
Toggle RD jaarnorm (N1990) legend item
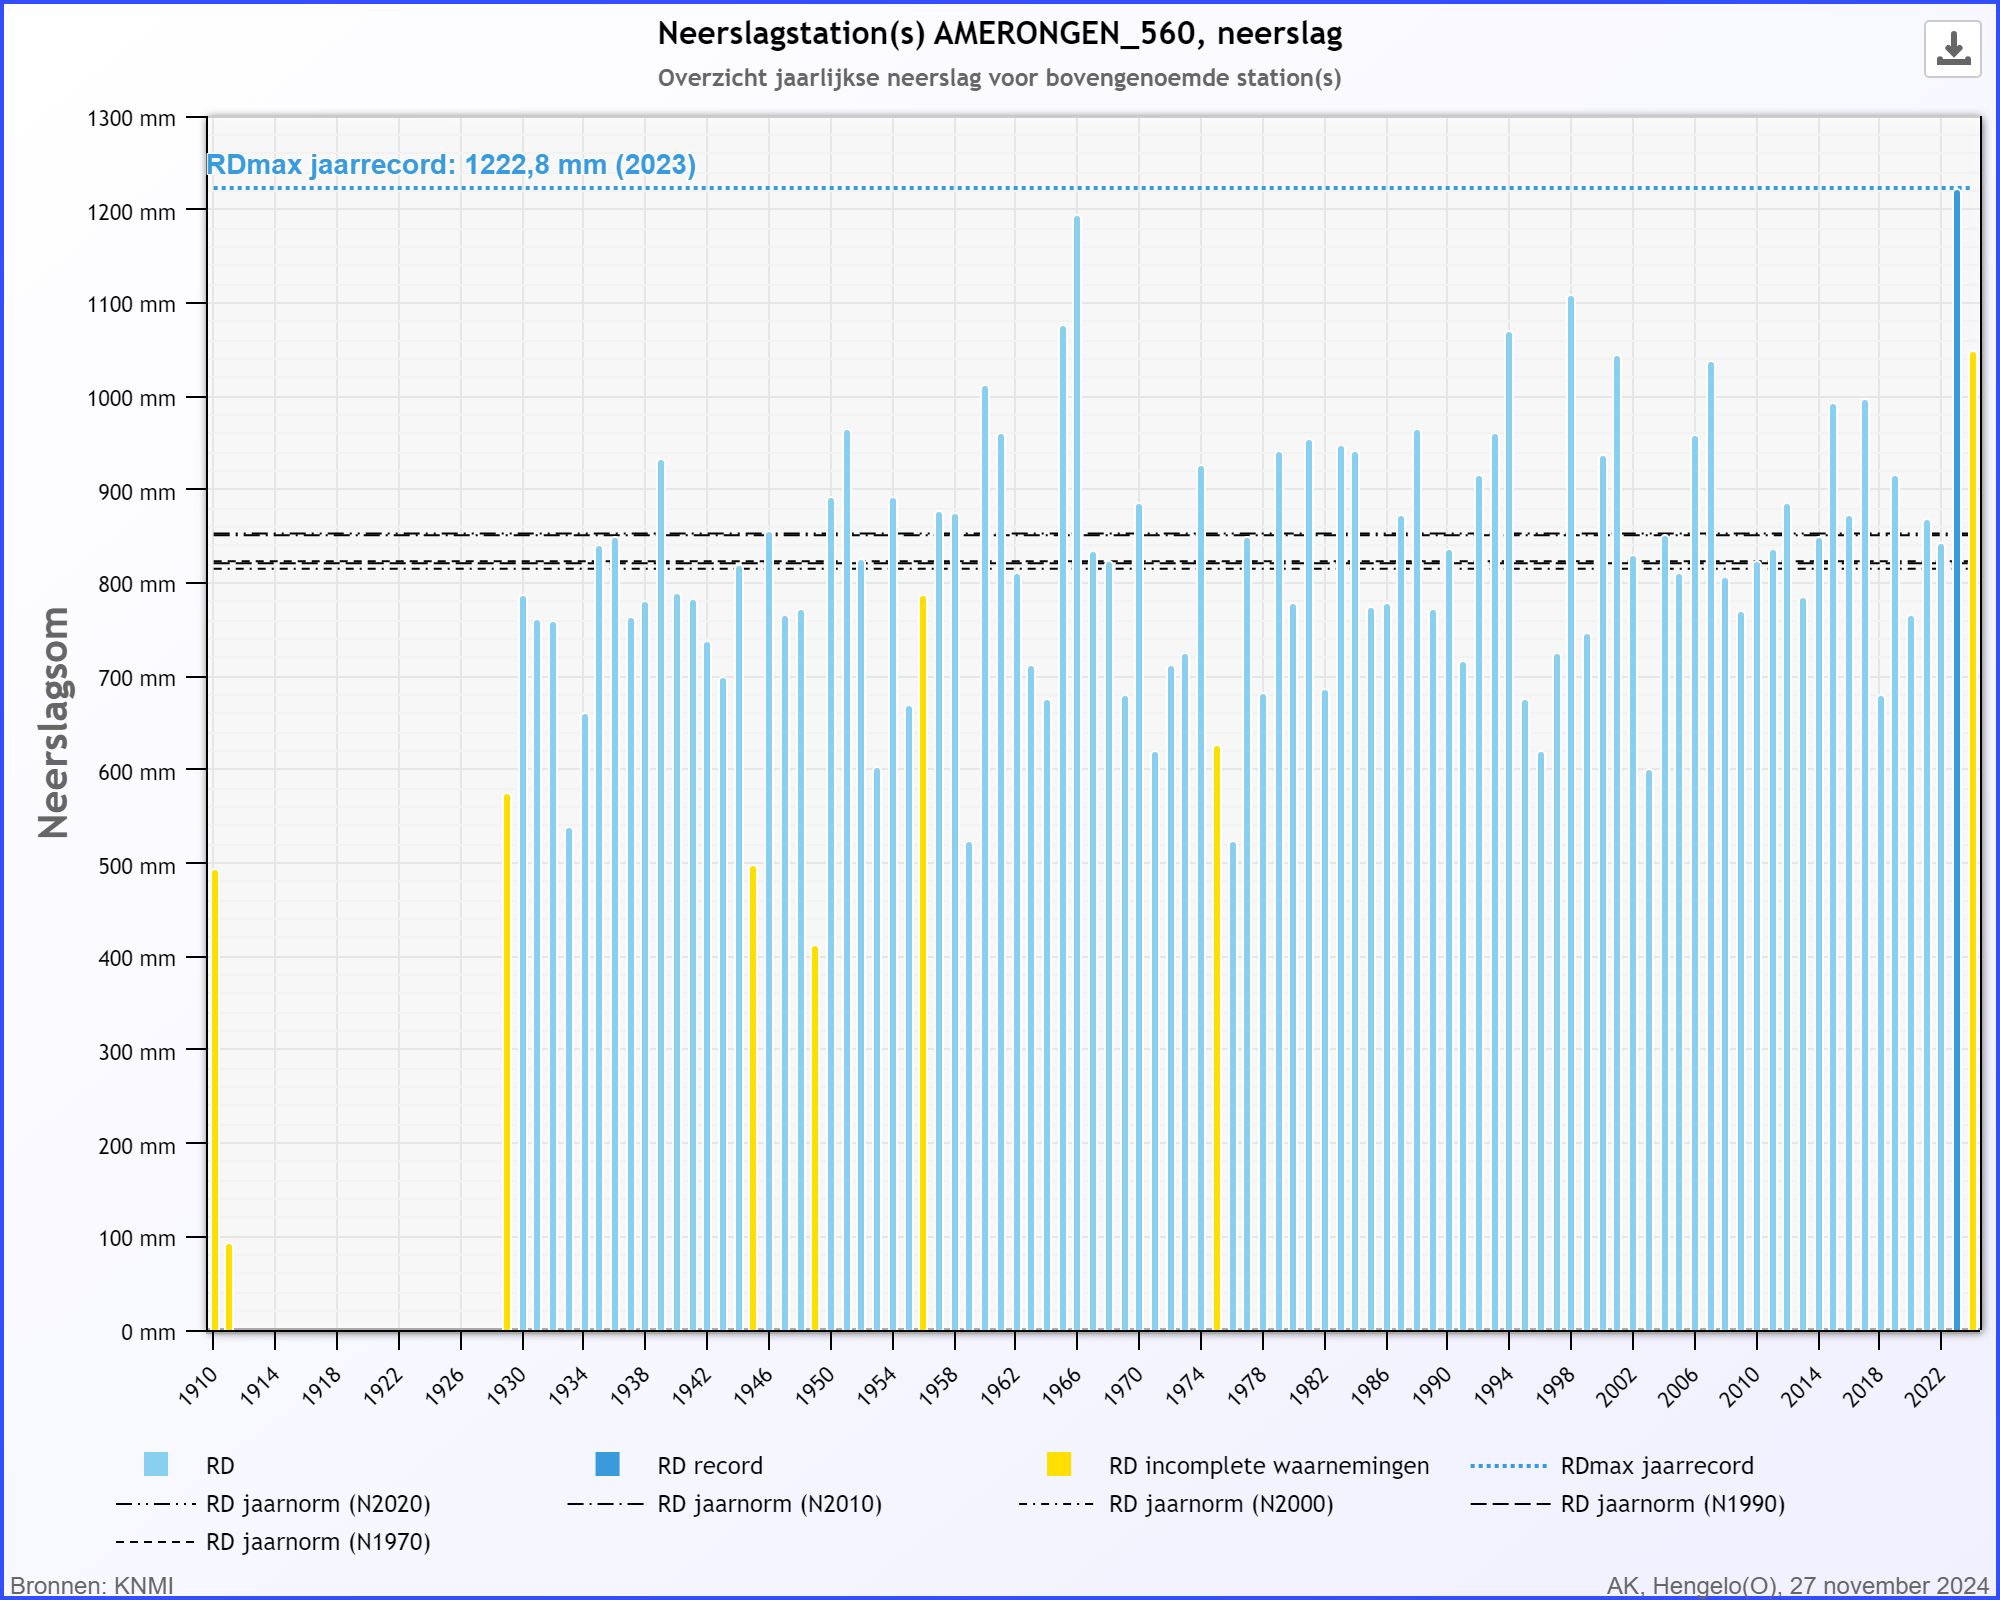(x=1672, y=1504)
